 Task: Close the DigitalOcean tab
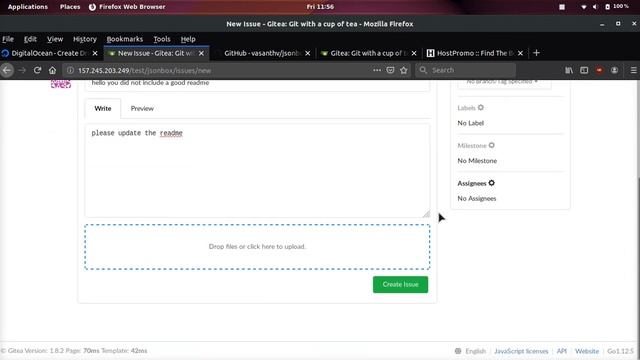pyautogui.click(x=95, y=53)
